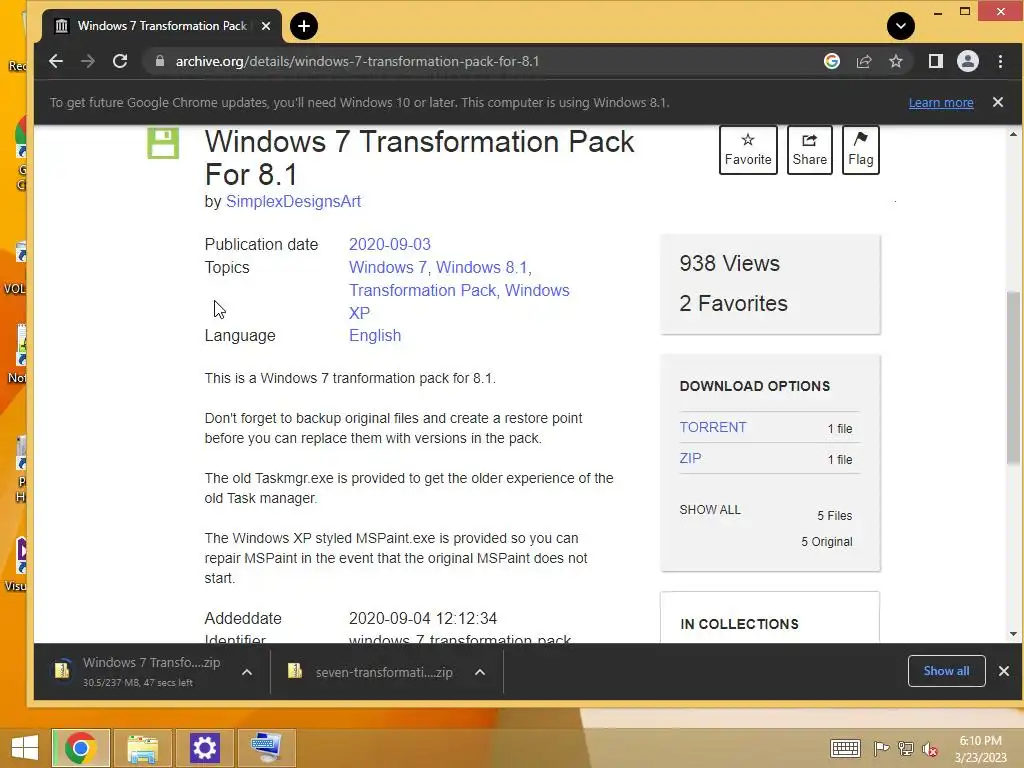Open the network tray icon
Viewport: 1024px width, 768px height.
[905, 748]
